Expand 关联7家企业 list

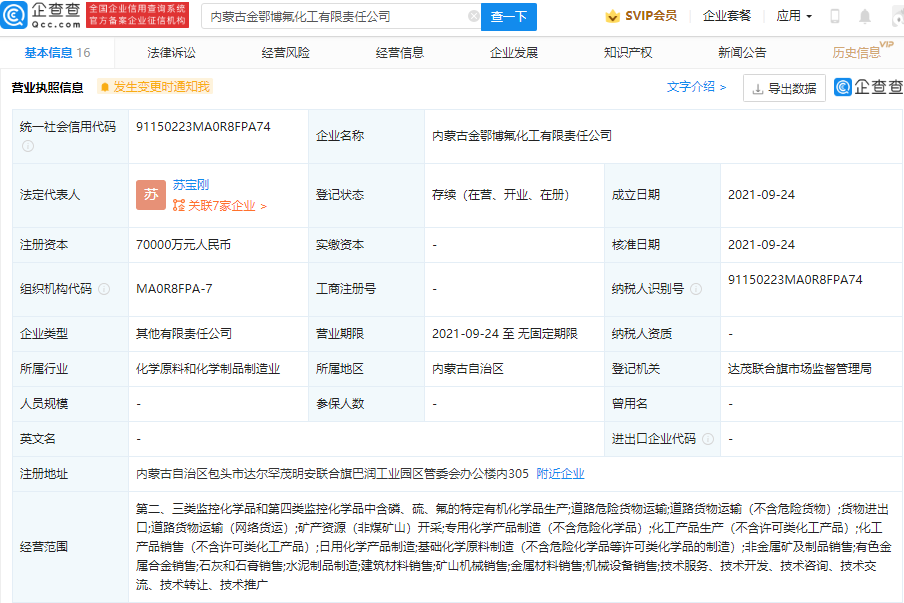click(220, 206)
